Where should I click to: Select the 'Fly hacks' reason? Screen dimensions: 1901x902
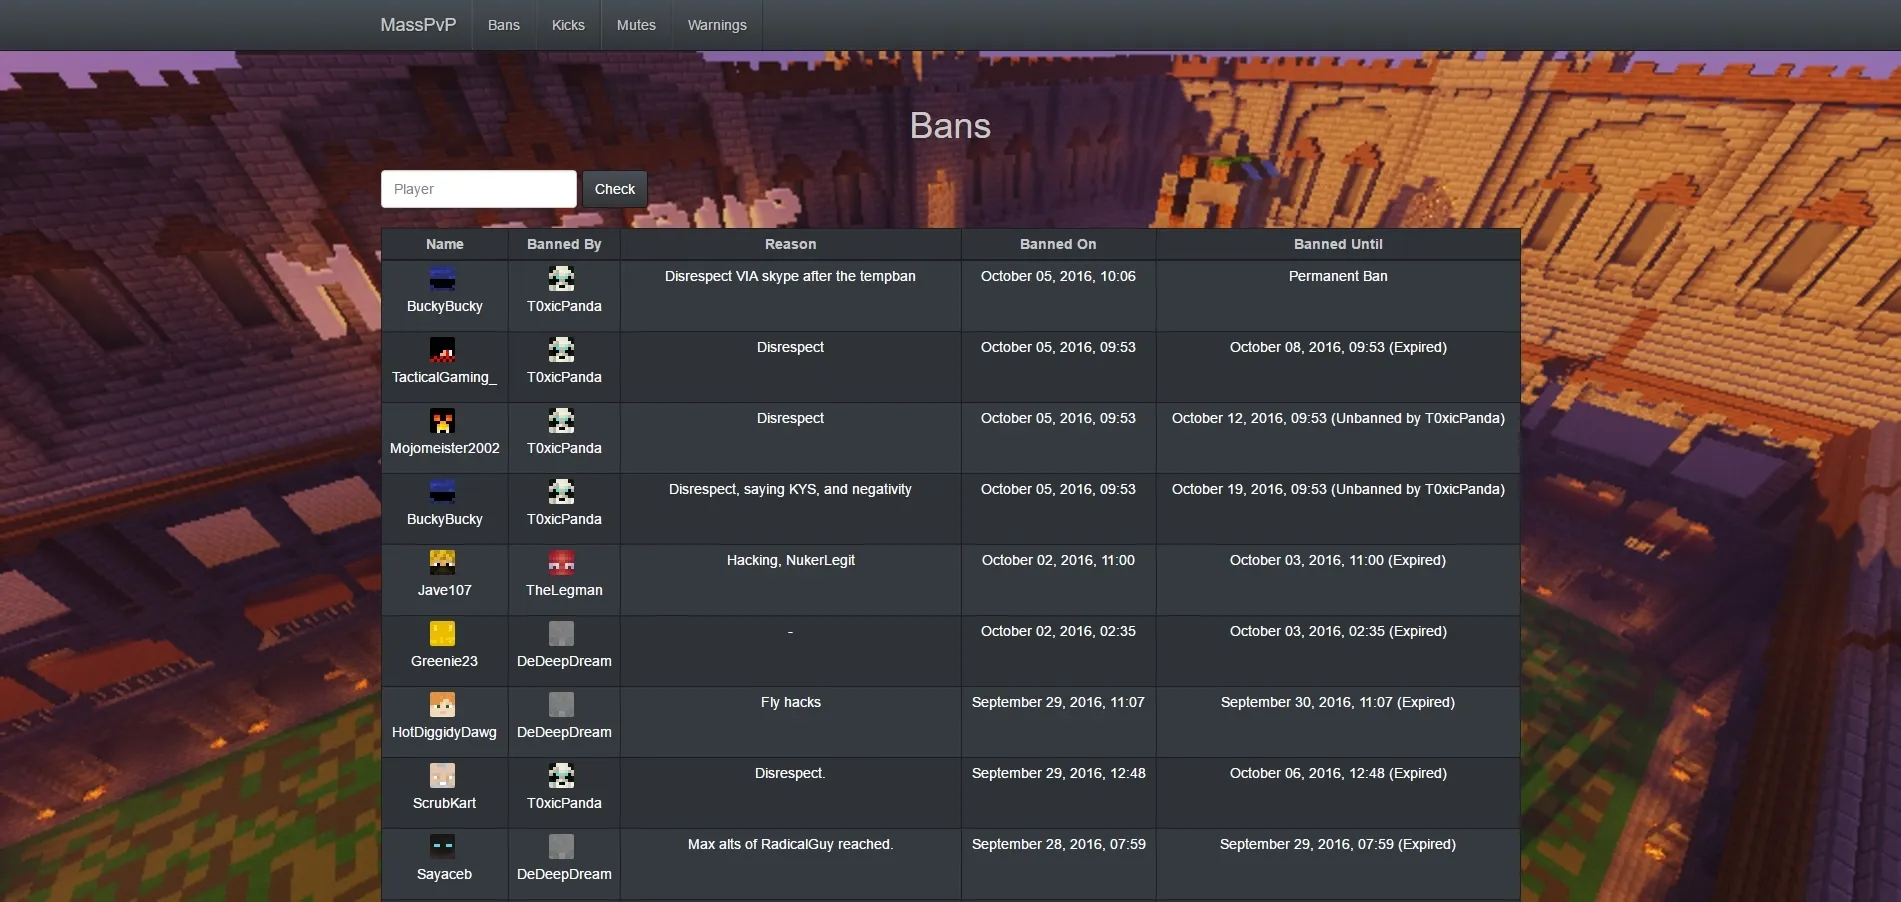tap(791, 702)
